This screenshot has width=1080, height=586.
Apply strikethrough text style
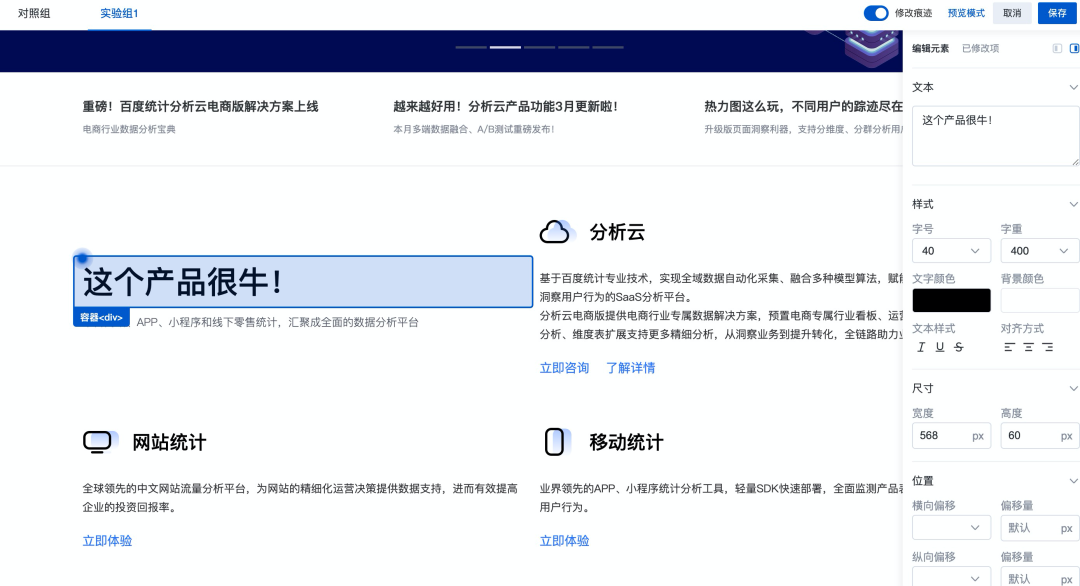pyautogui.click(x=959, y=347)
